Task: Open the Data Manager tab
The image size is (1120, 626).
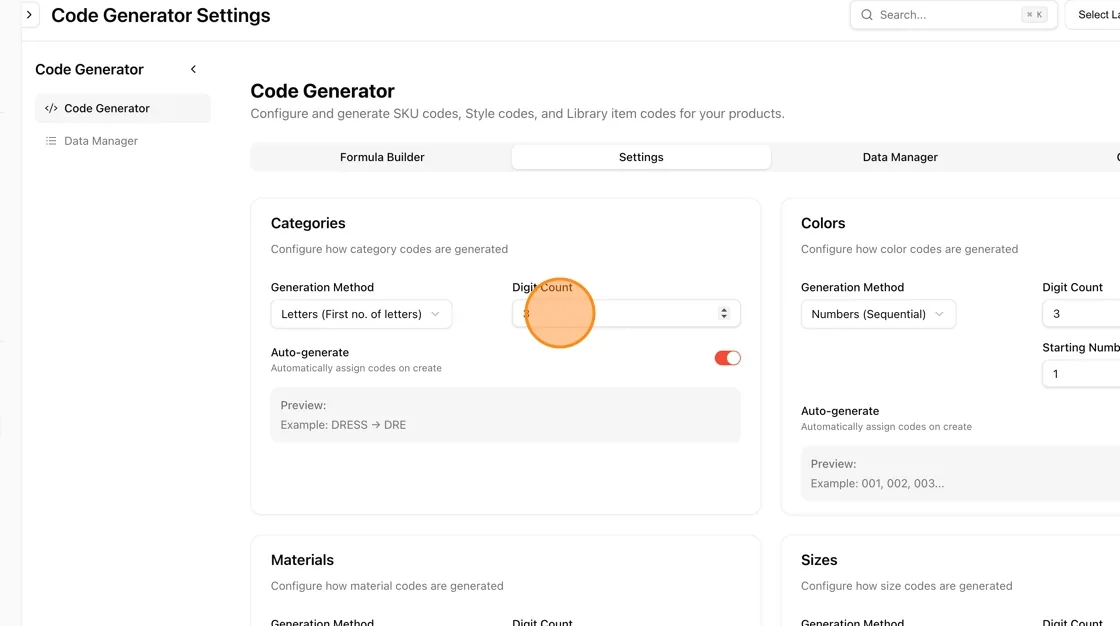Action: (x=900, y=157)
